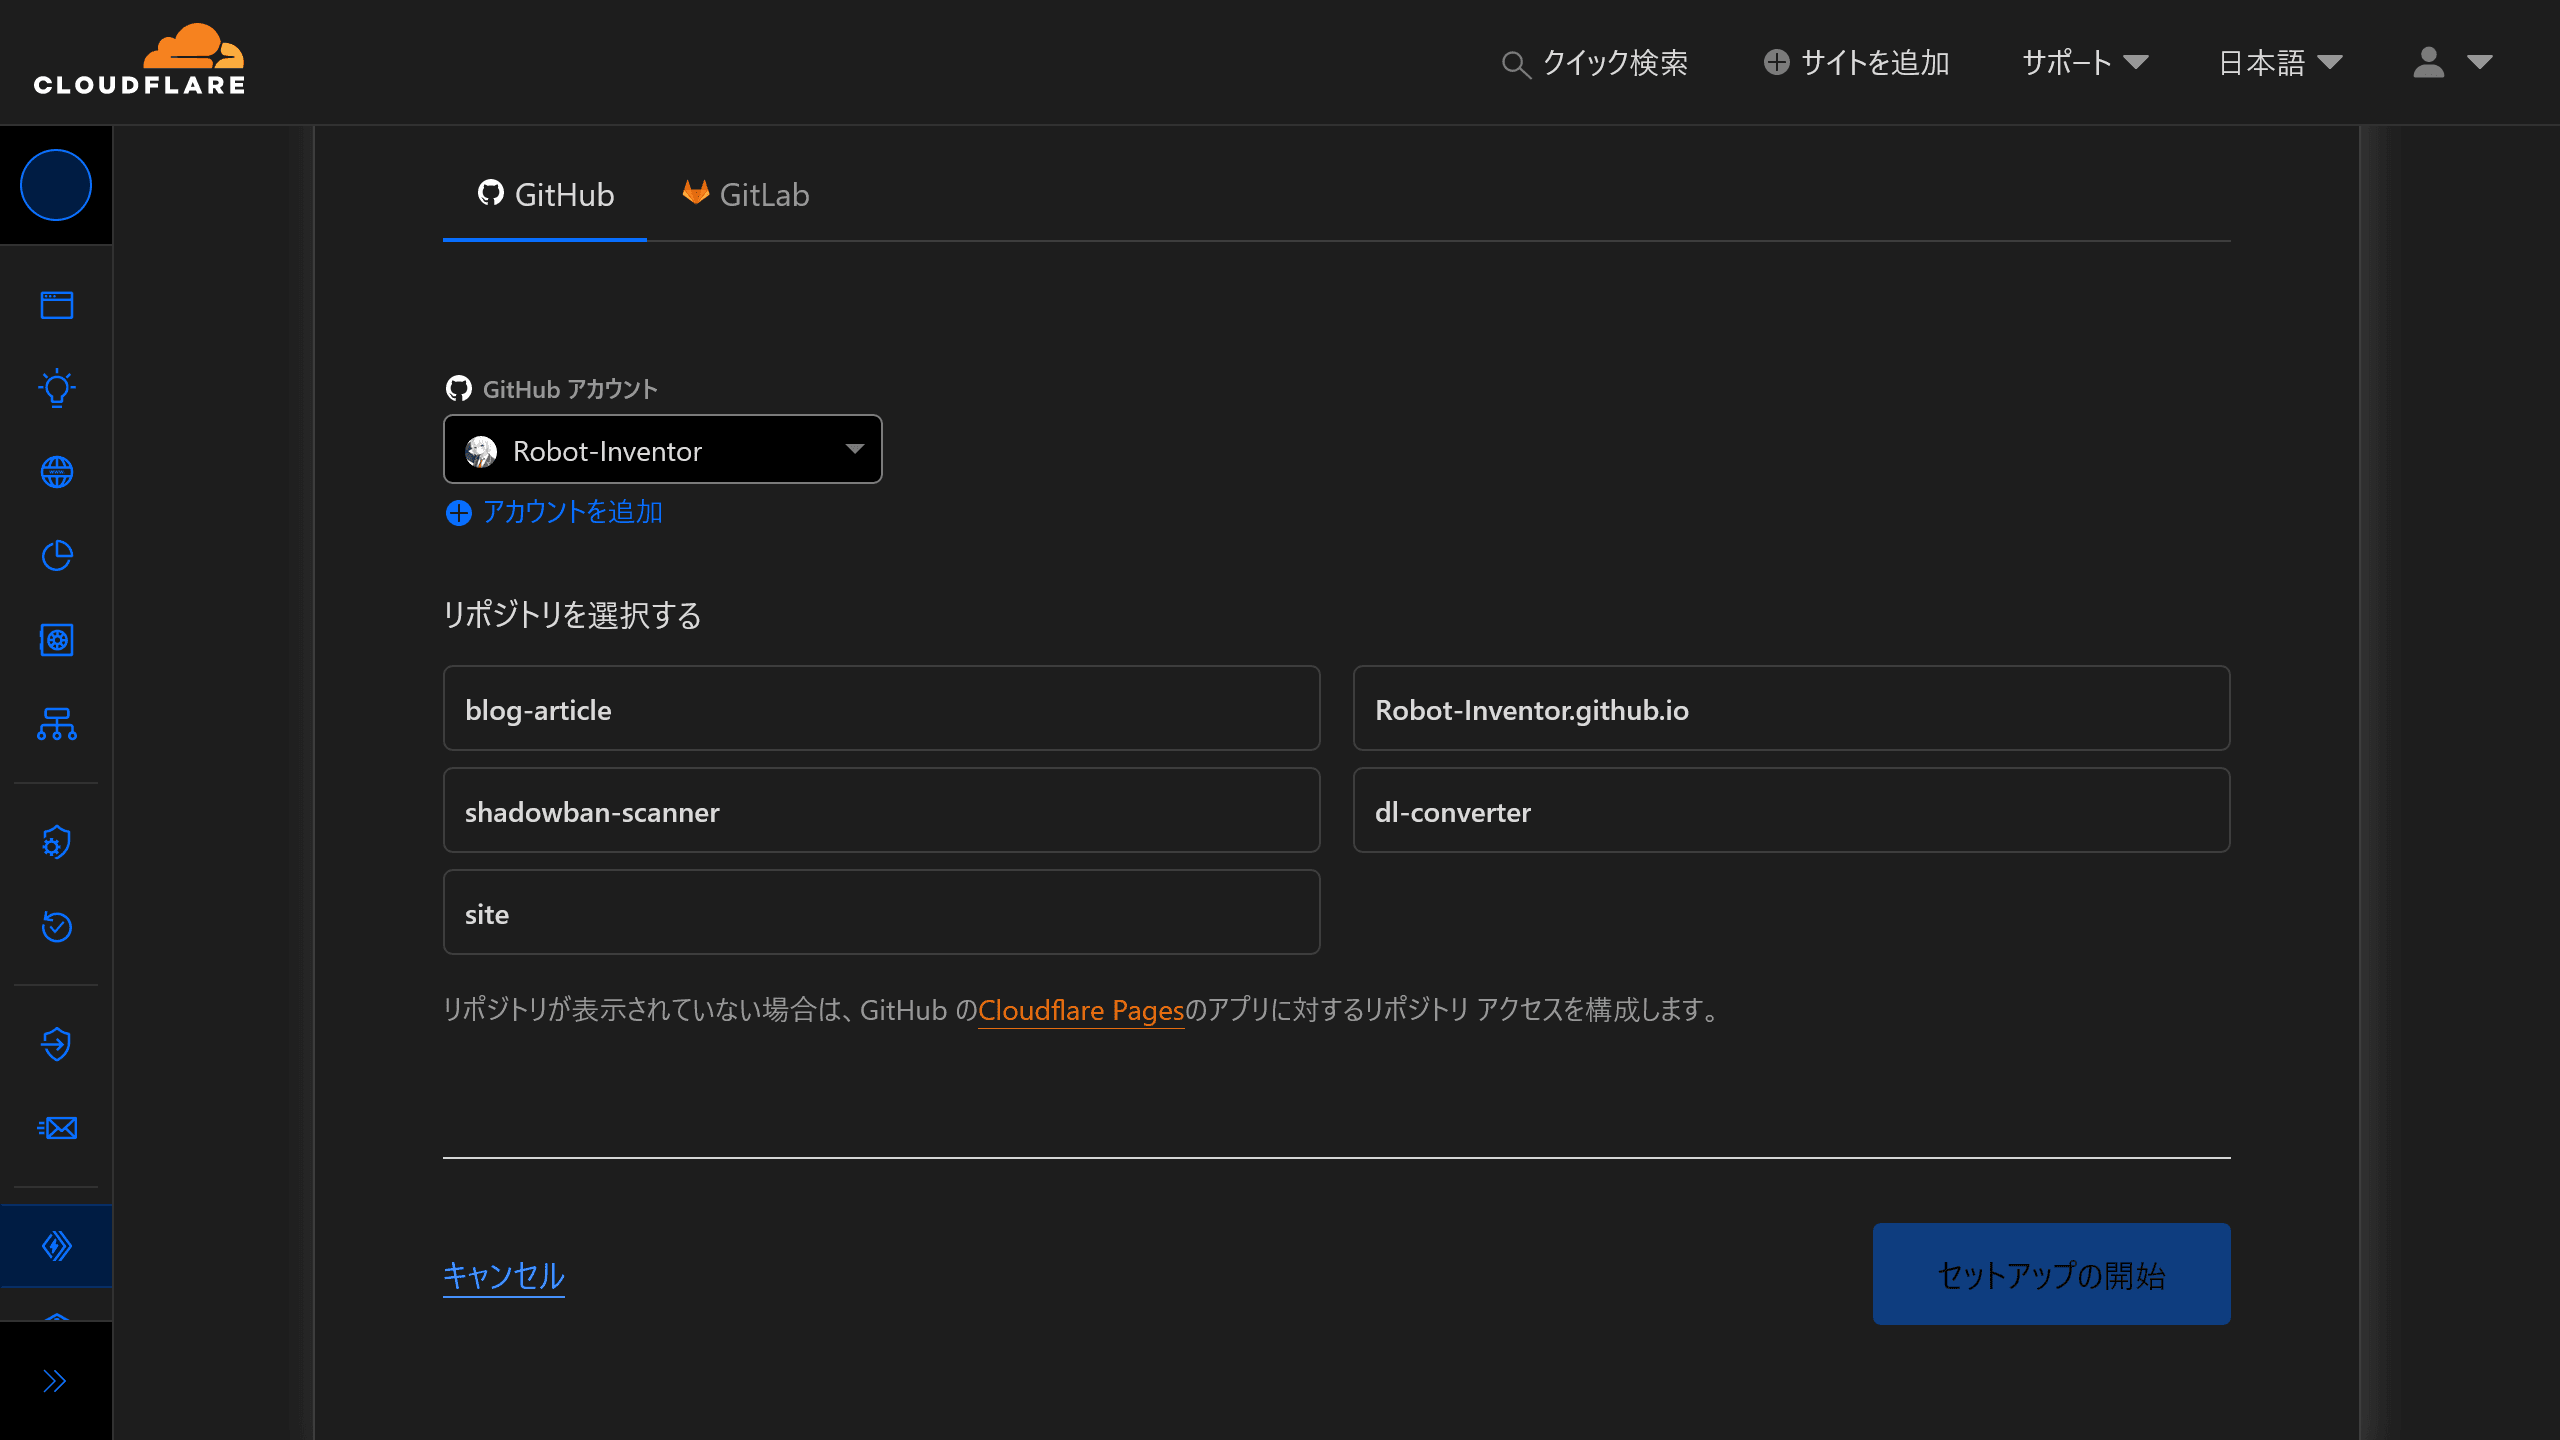Open the shield with arrow icon

click(x=57, y=1044)
